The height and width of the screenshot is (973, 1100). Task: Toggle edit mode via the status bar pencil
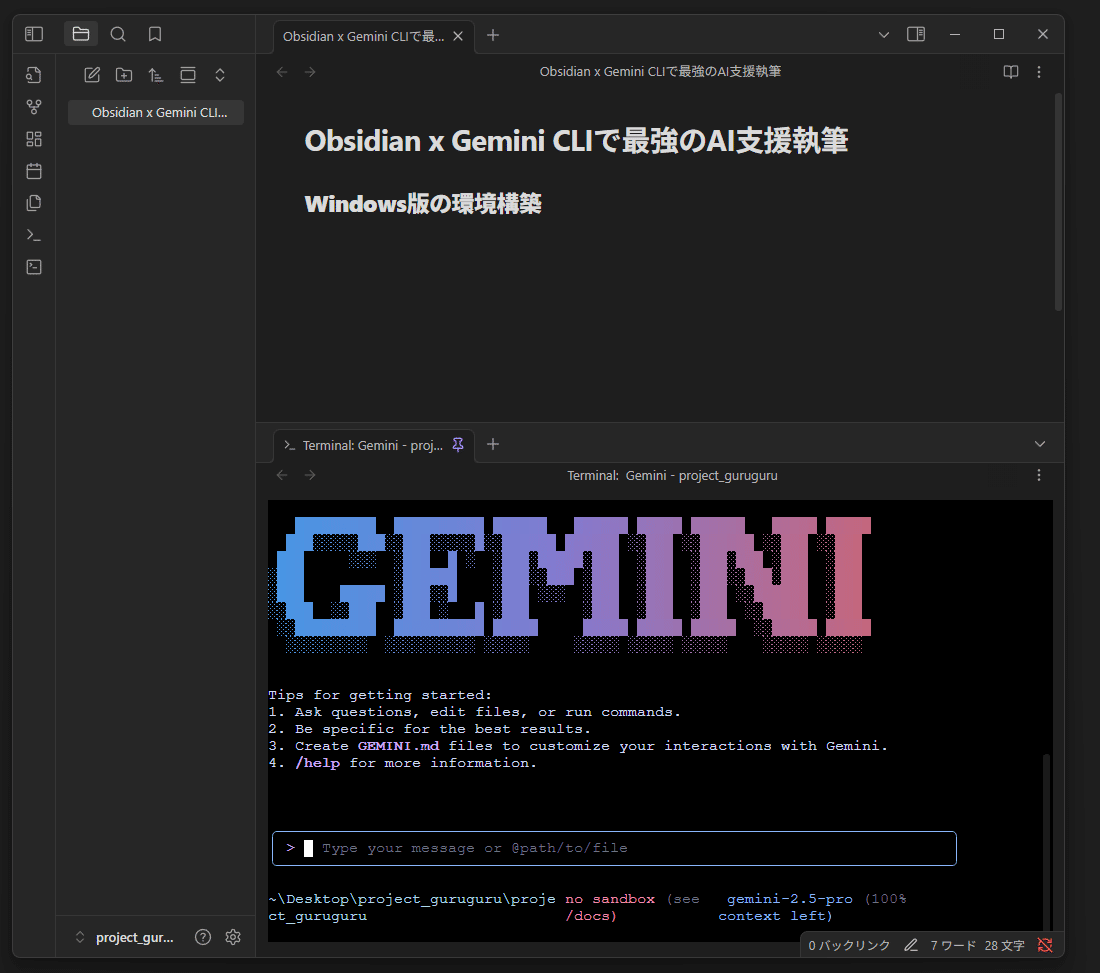click(912, 944)
